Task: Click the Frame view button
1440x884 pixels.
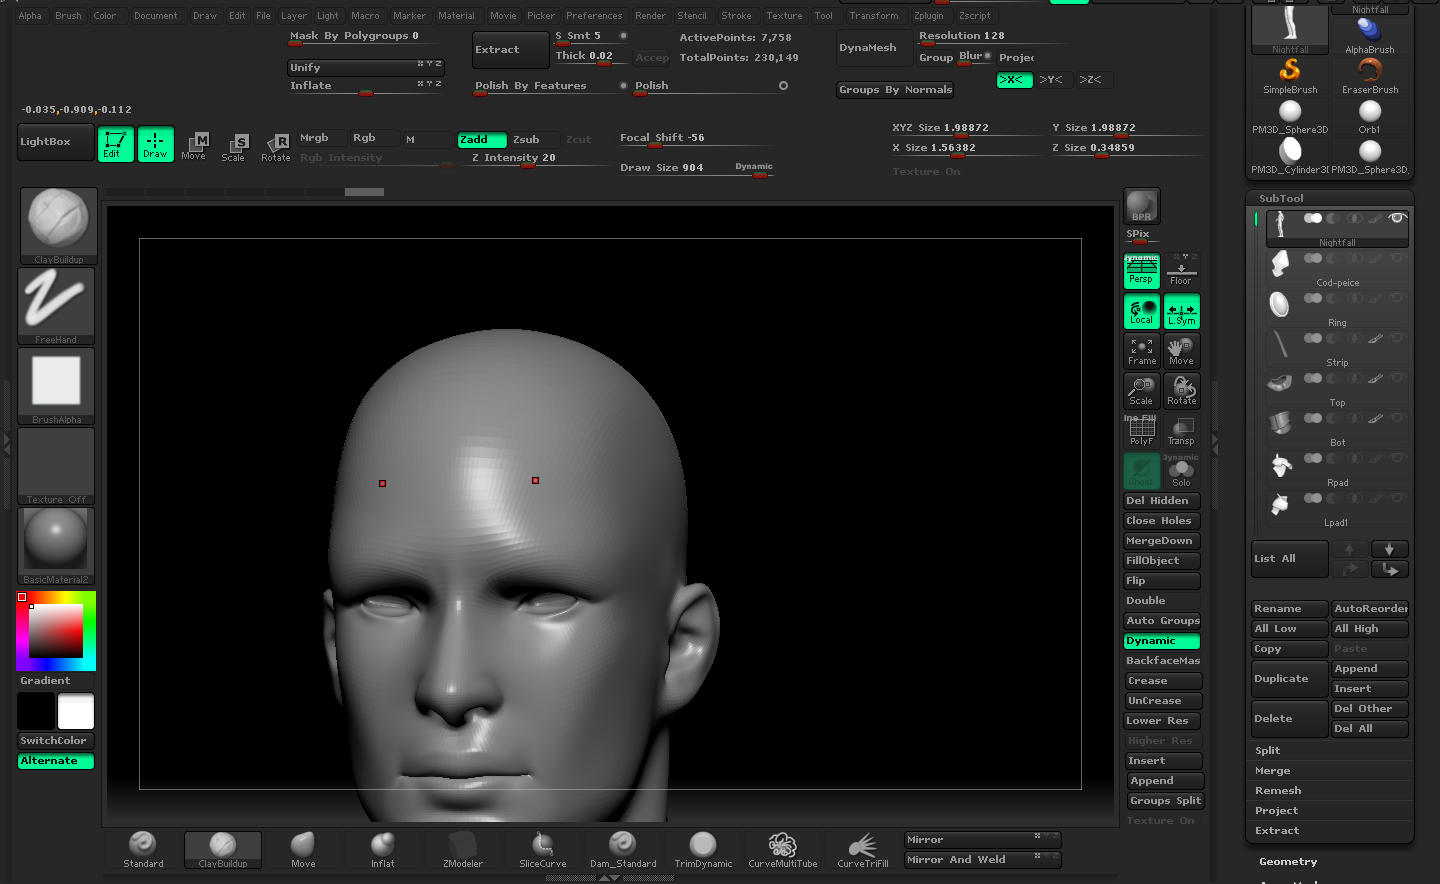Action: [1141, 351]
